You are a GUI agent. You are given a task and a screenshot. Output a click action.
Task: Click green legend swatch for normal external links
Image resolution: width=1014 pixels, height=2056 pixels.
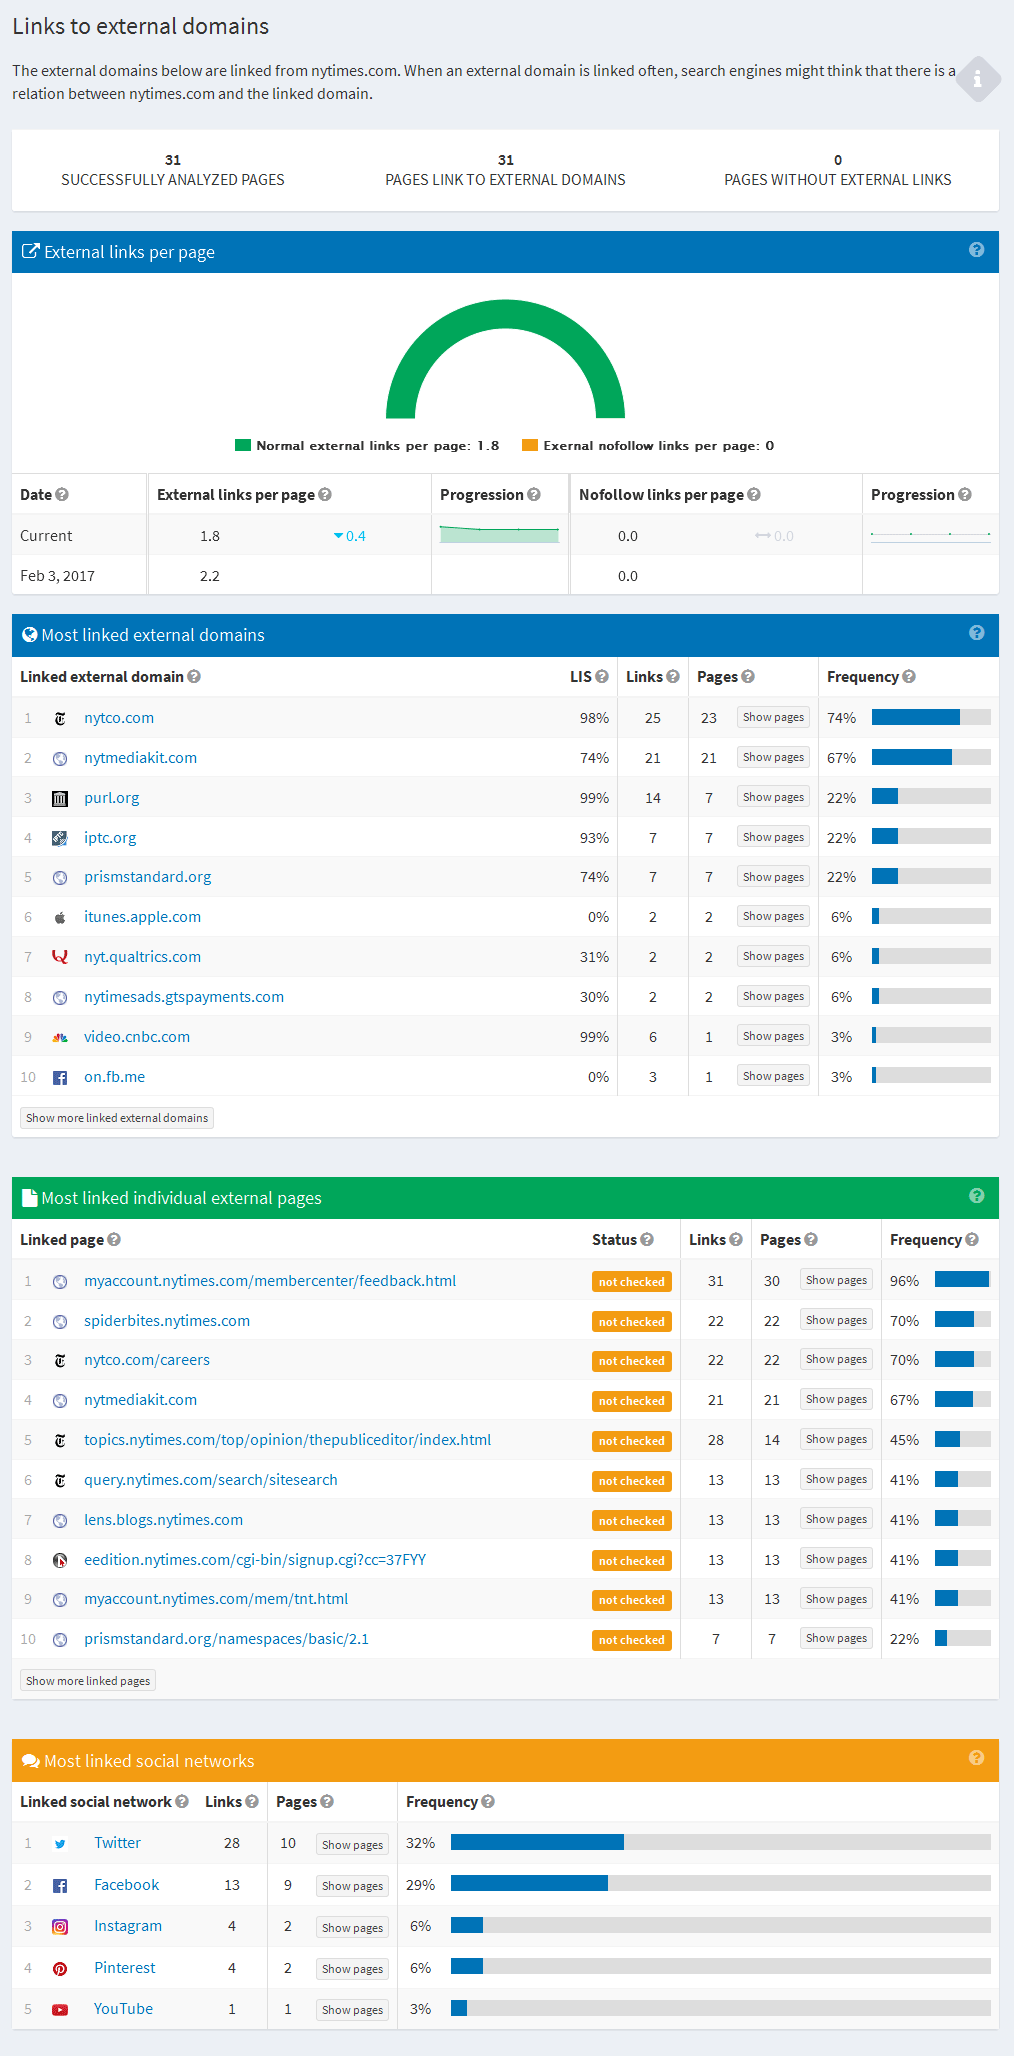click(x=243, y=445)
